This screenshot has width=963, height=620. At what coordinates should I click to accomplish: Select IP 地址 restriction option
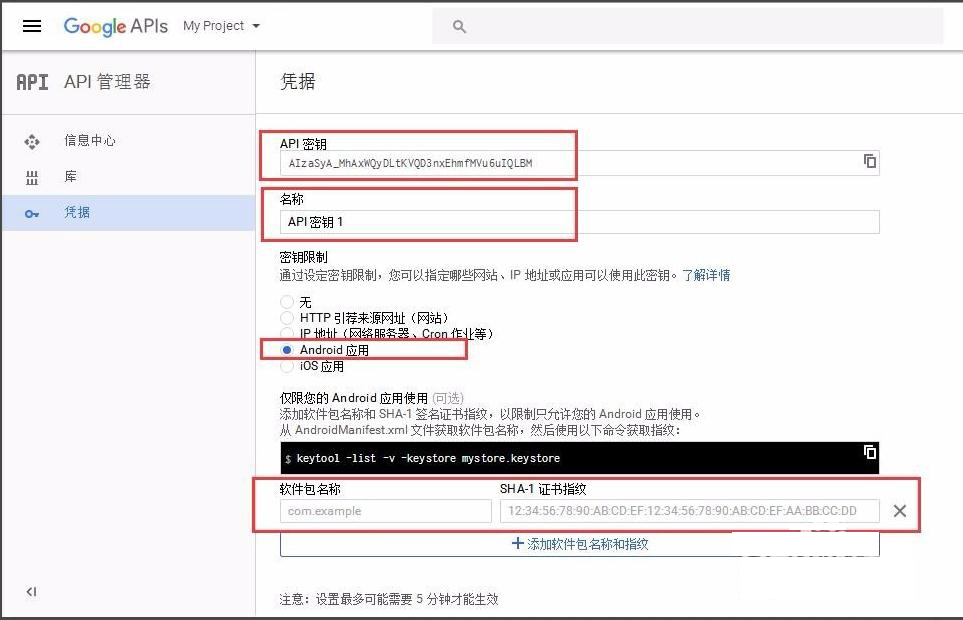pos(287,333)
